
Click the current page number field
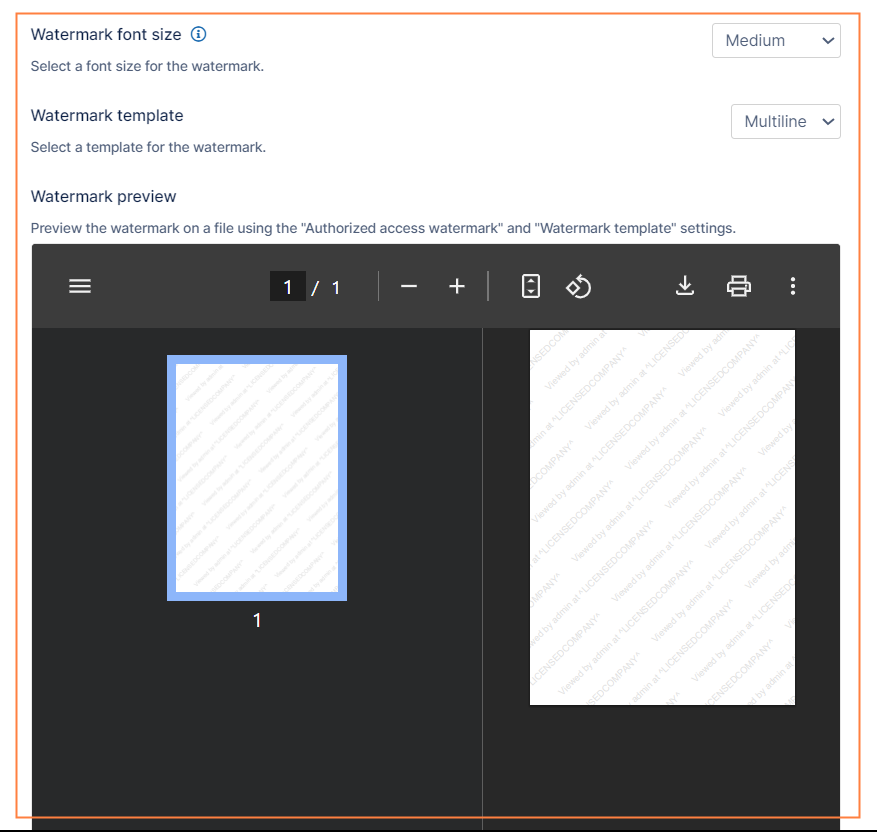pyautogui.click(x=288, y=287)
